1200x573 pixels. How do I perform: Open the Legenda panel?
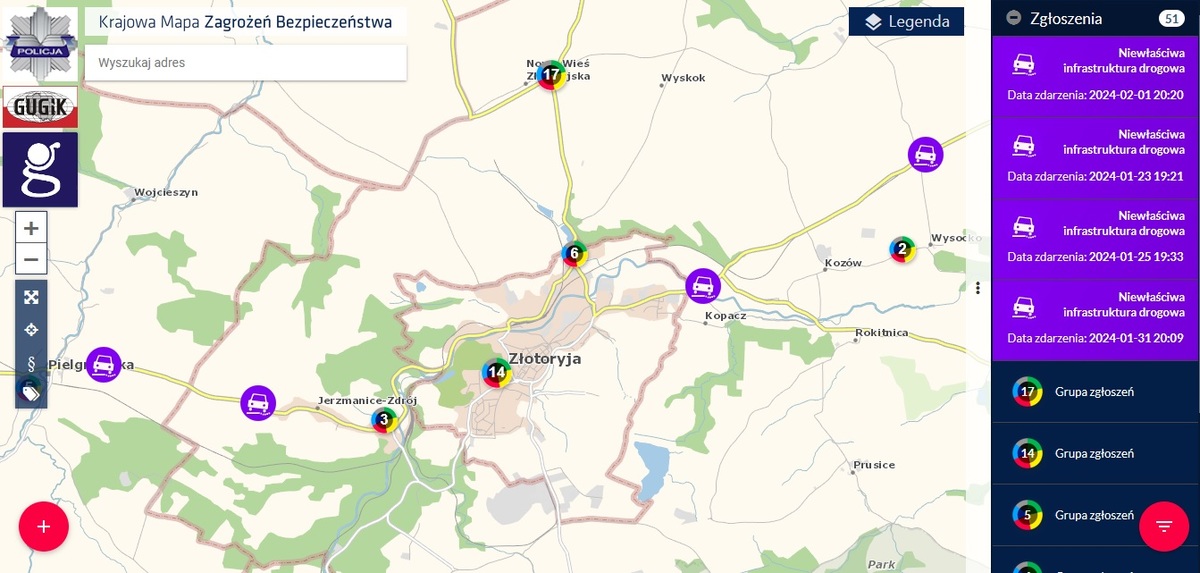point(907,21)
